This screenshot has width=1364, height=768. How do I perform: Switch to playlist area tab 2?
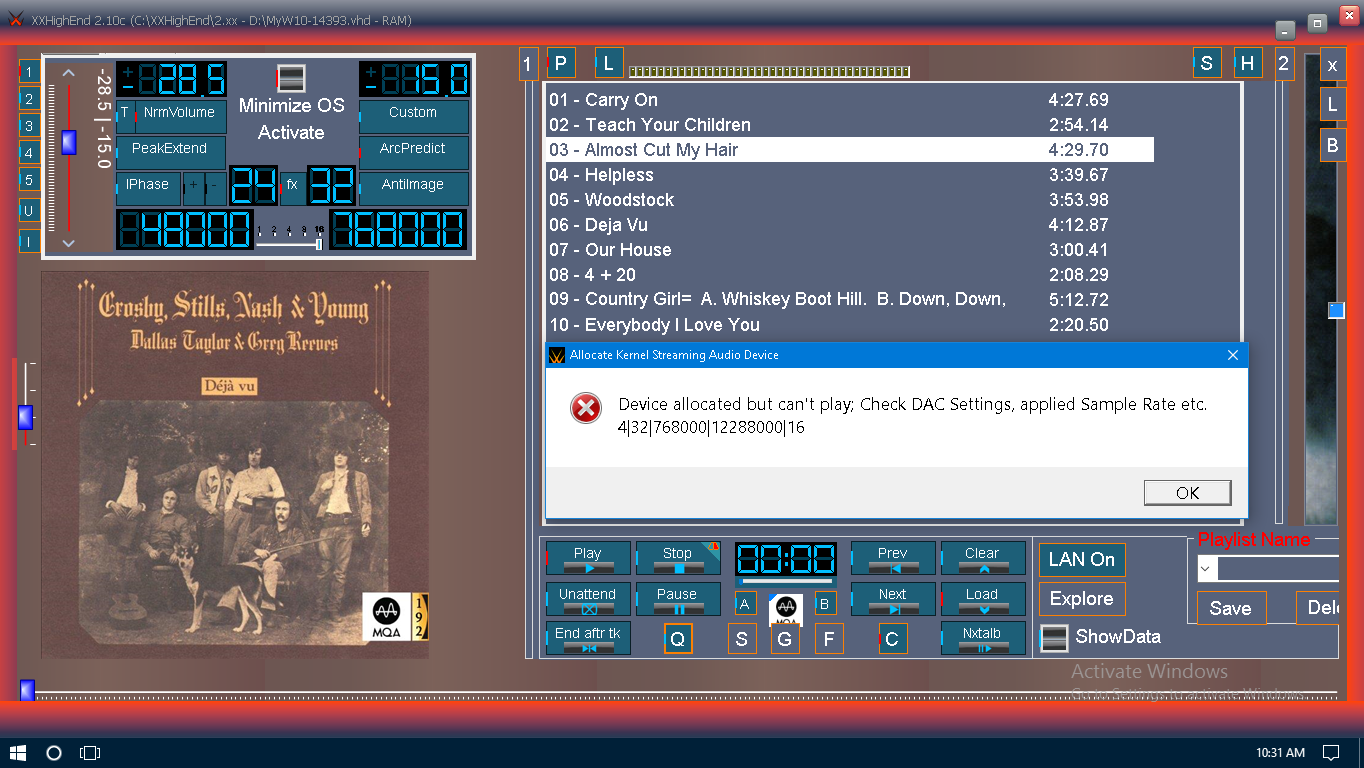click(1283, 64)
